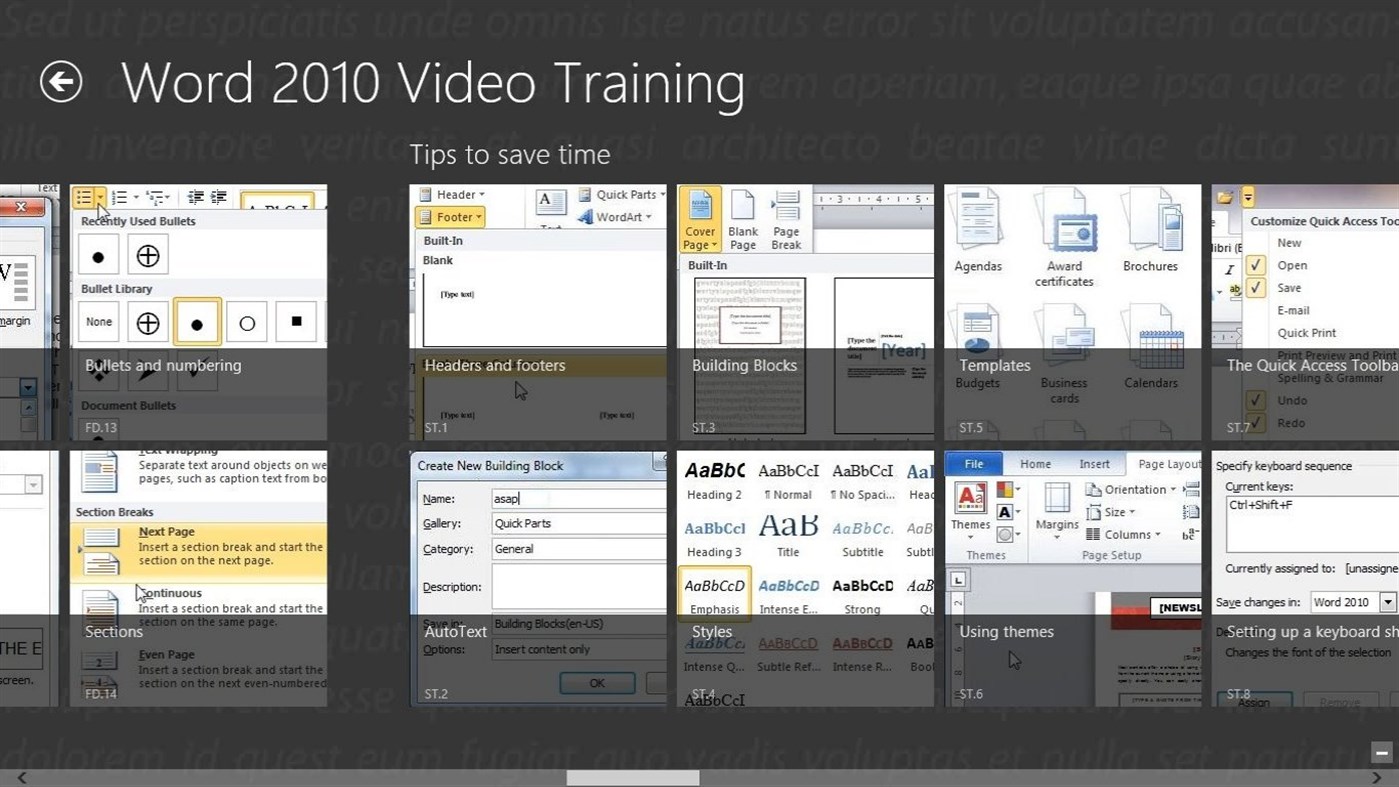Open the Size dropdown in Page Setup

(1118, 512)
